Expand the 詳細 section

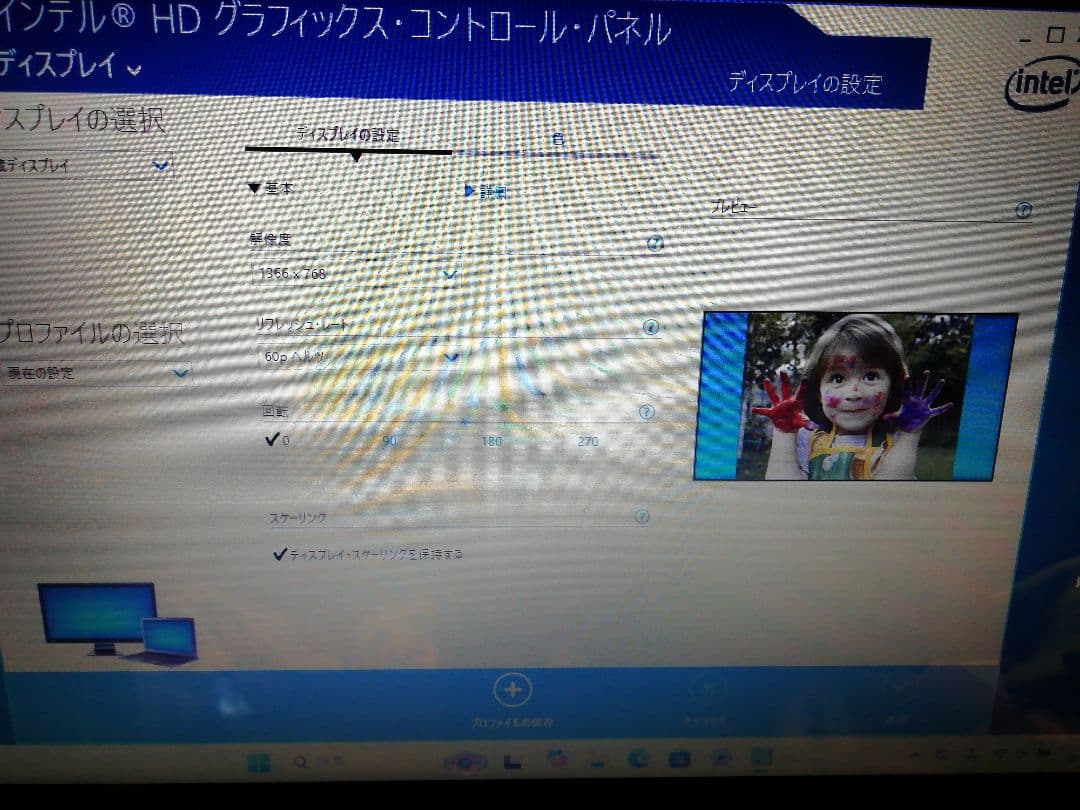click(x=486, y=191)
